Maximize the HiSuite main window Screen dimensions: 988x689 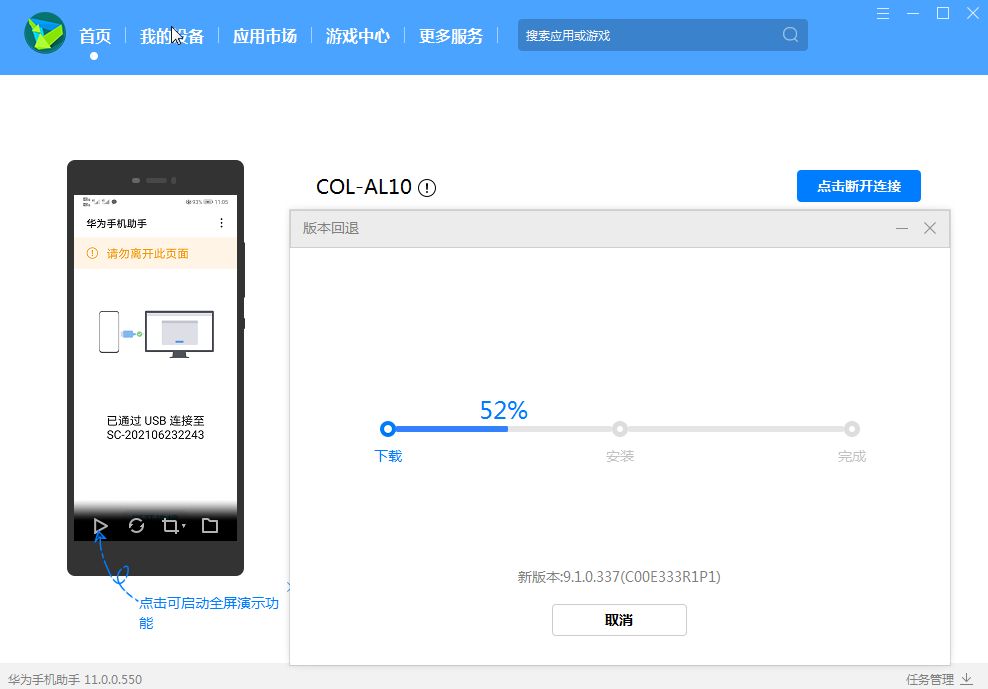(x=943, y=13)
